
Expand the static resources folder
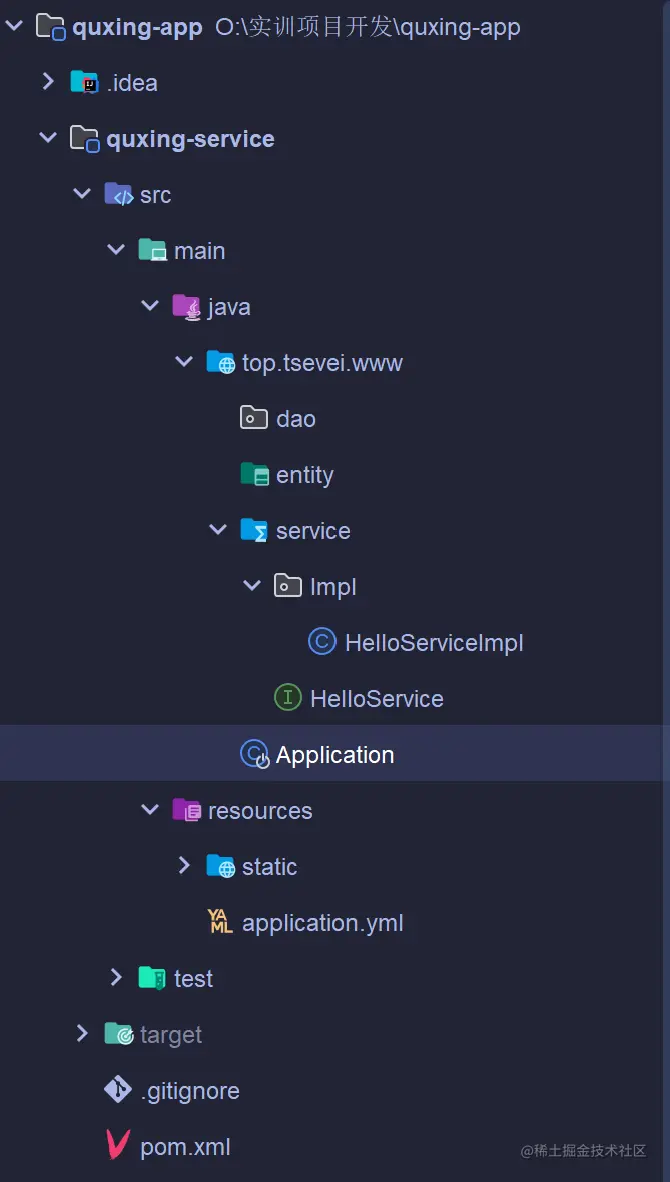184,866
